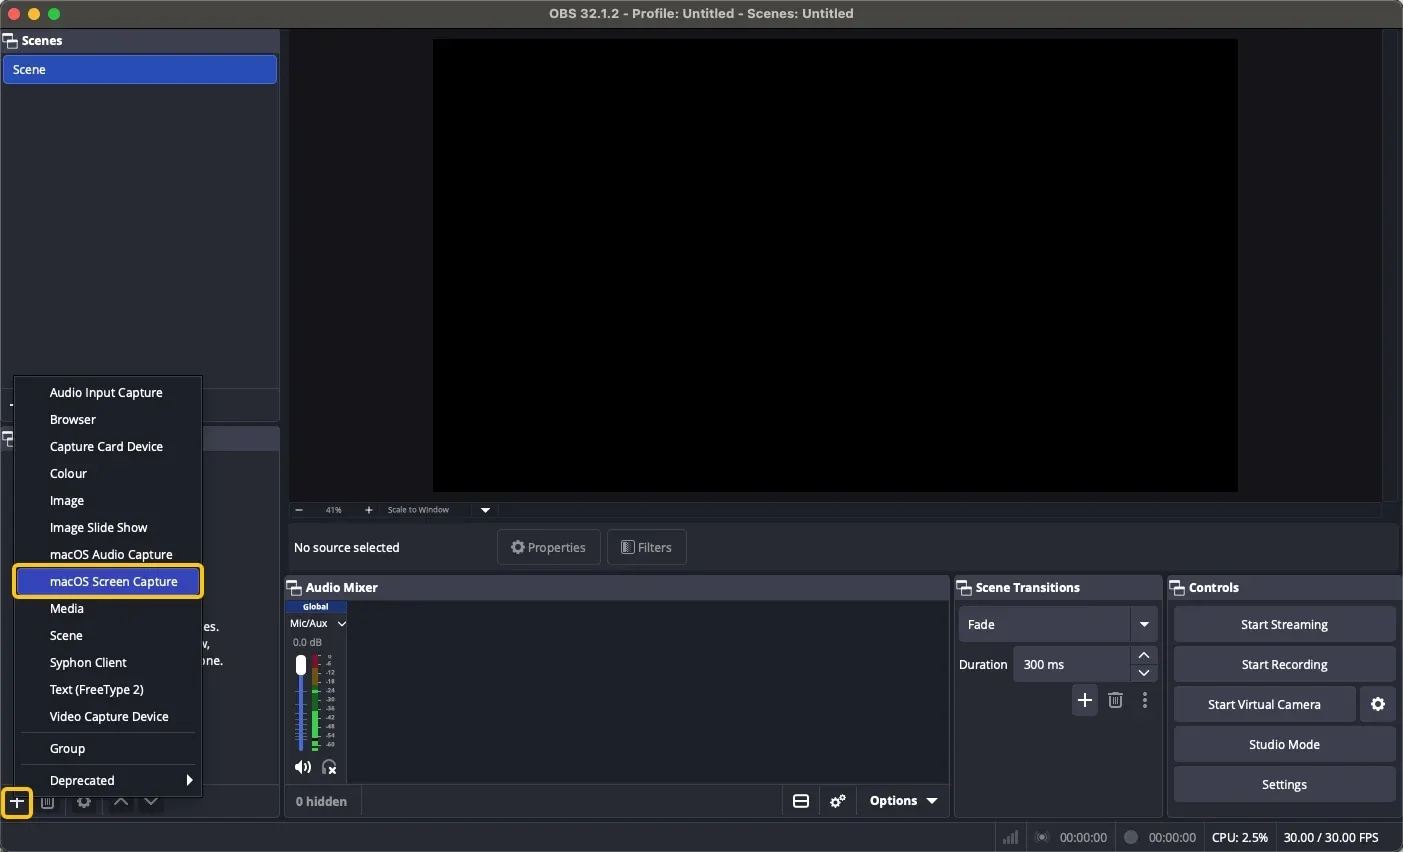The height and width of the screenshot is (852, 1403).
Task: Click the Scene Transitions dock panel icon
Action: (964, 588)
